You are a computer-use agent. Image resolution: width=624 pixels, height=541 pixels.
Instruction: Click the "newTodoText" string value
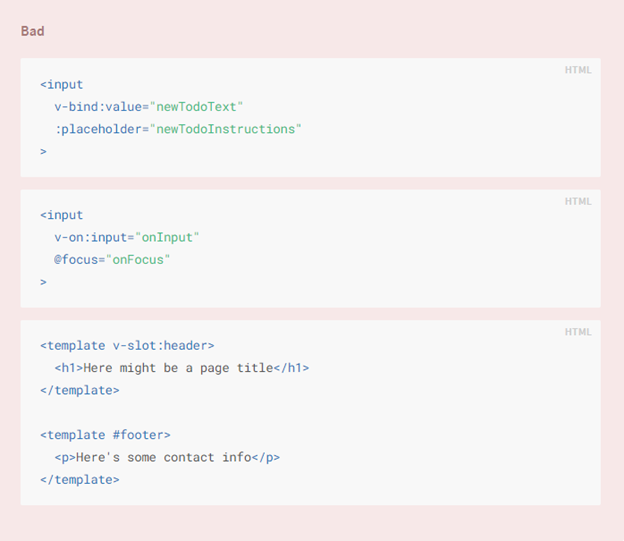(196, 107)
